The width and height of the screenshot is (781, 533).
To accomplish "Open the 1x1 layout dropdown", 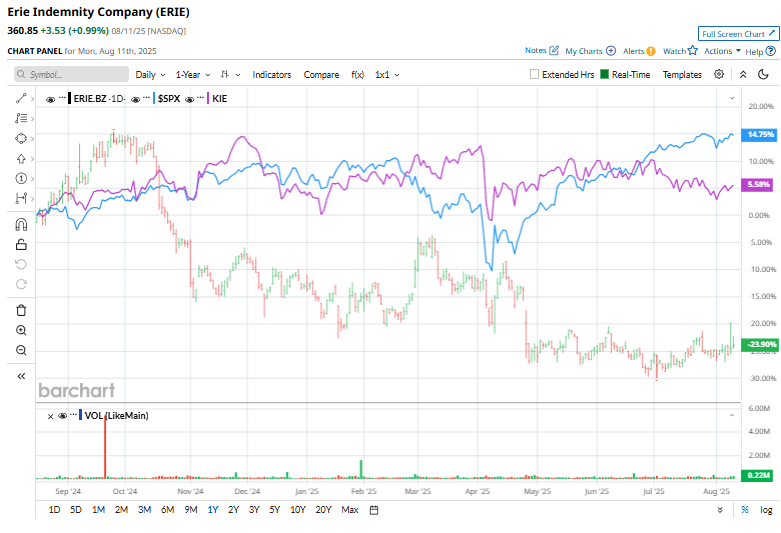I will click(387, 75).
